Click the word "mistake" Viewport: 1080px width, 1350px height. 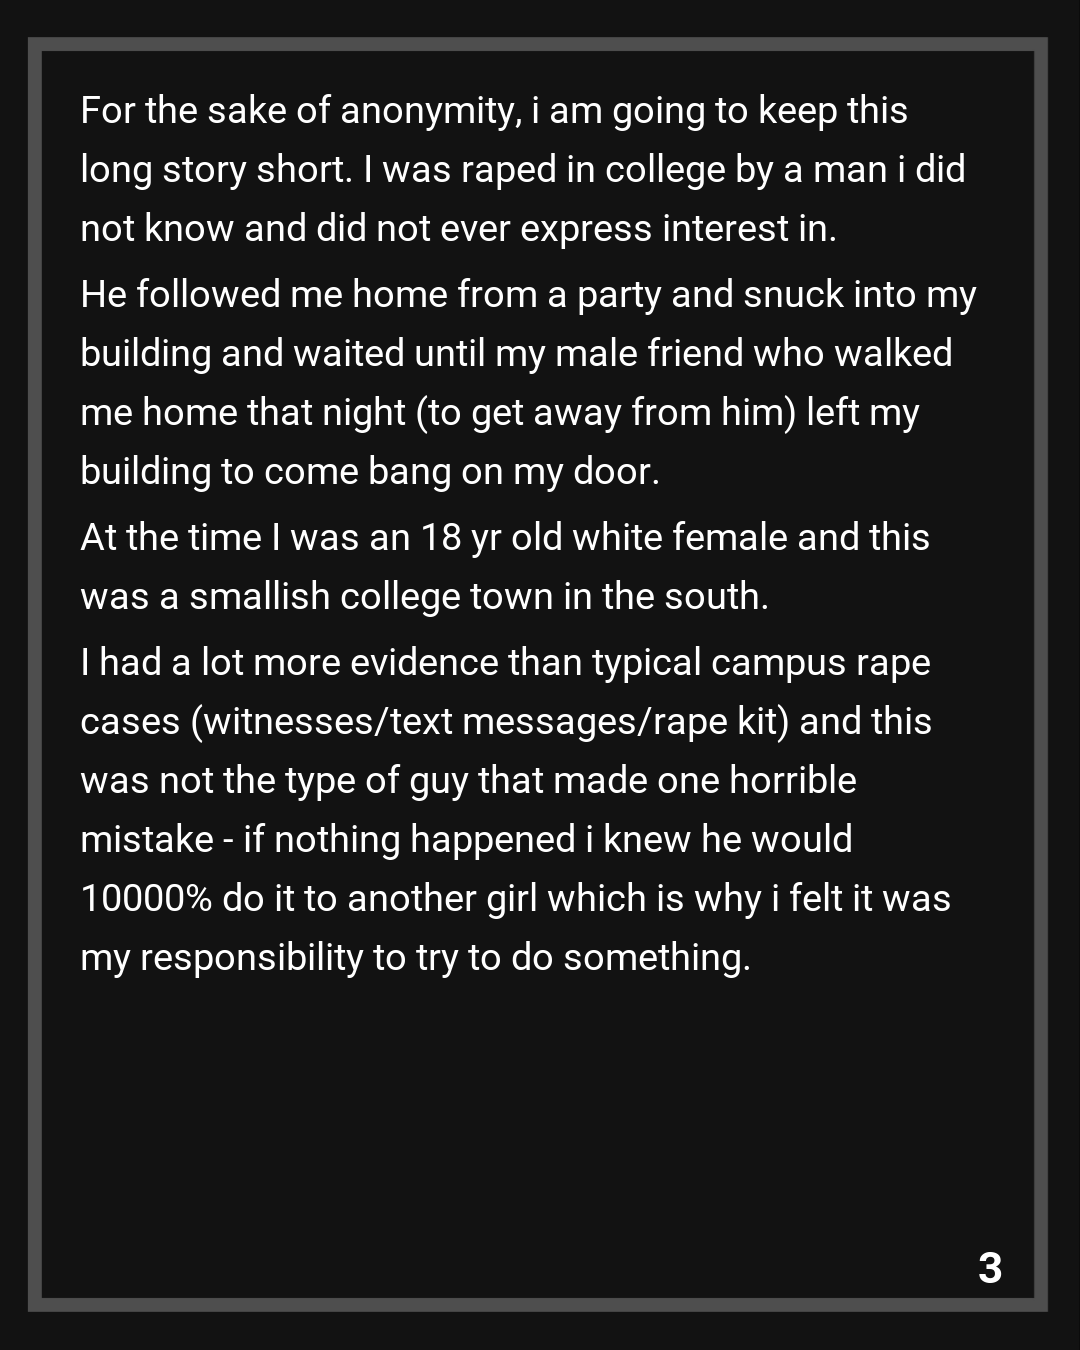(x=146, y=839)
